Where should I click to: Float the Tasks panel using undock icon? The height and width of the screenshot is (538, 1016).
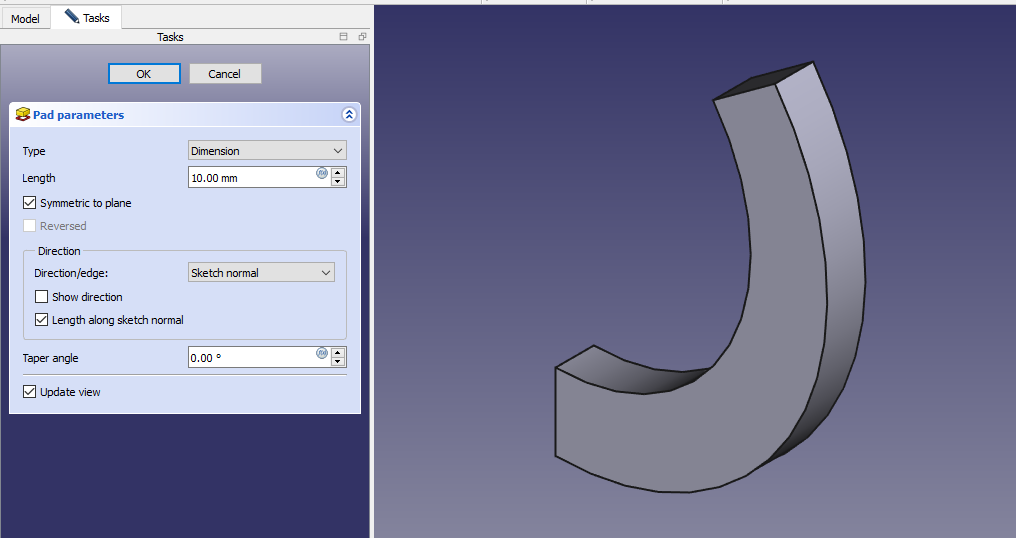[x=362, y=37]
